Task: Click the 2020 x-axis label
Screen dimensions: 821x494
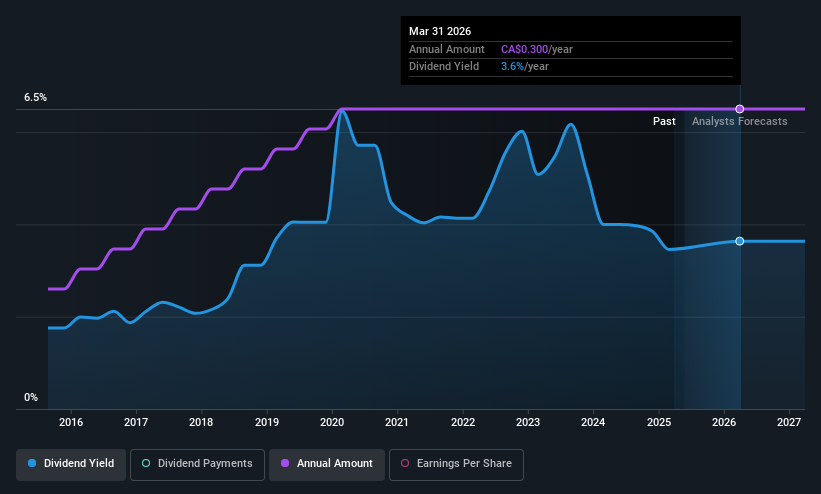Action: coord(332,422)
